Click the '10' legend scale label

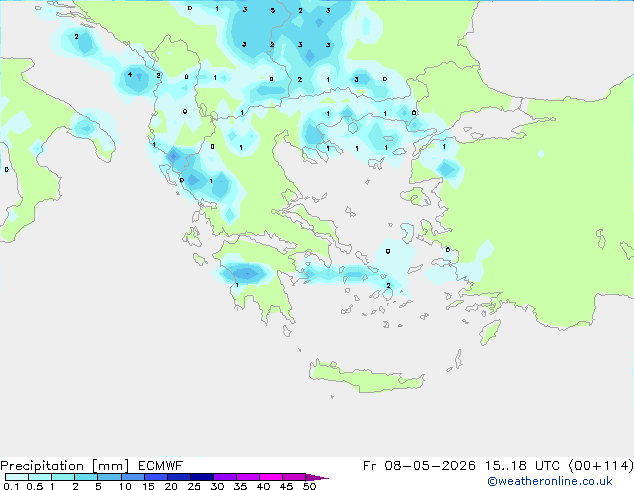tap(125, 486)
